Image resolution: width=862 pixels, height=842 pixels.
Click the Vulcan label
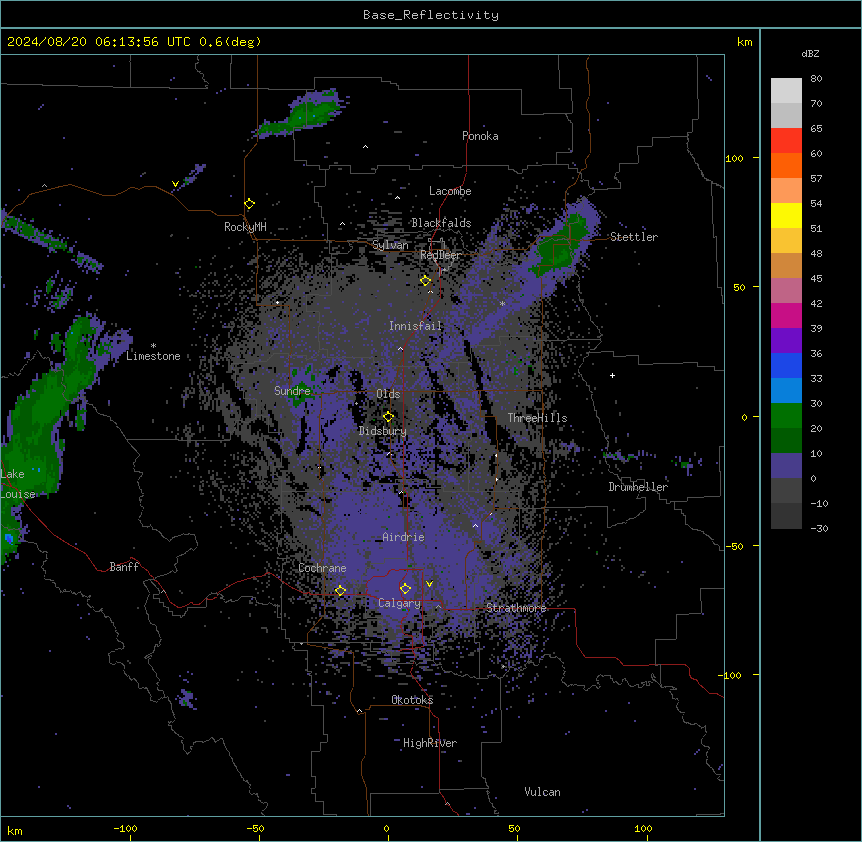[542, 792]
